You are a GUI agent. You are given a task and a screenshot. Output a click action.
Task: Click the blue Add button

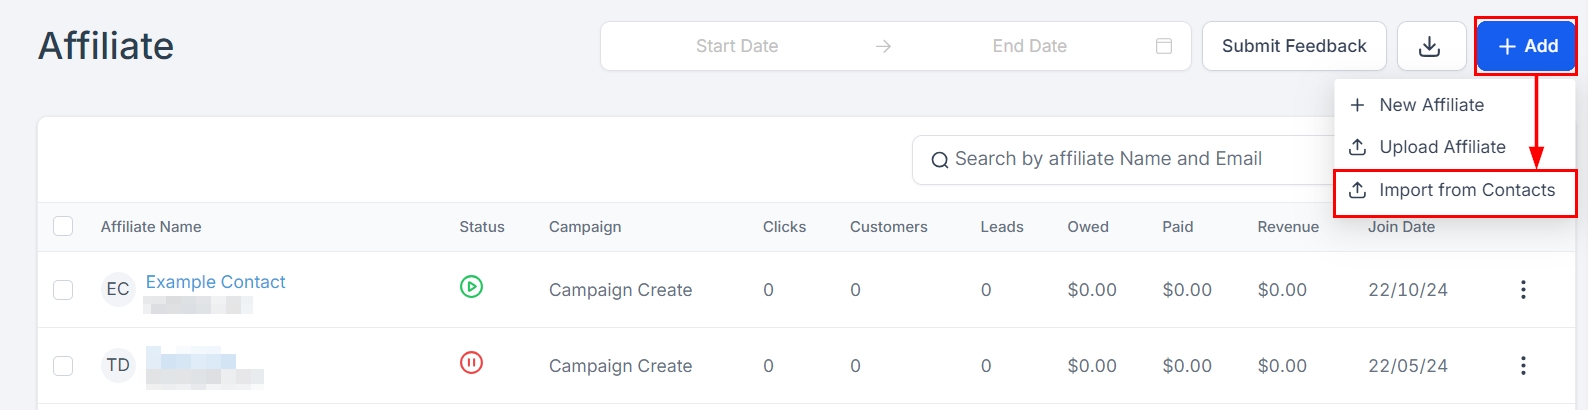[x=1526, y=46]
